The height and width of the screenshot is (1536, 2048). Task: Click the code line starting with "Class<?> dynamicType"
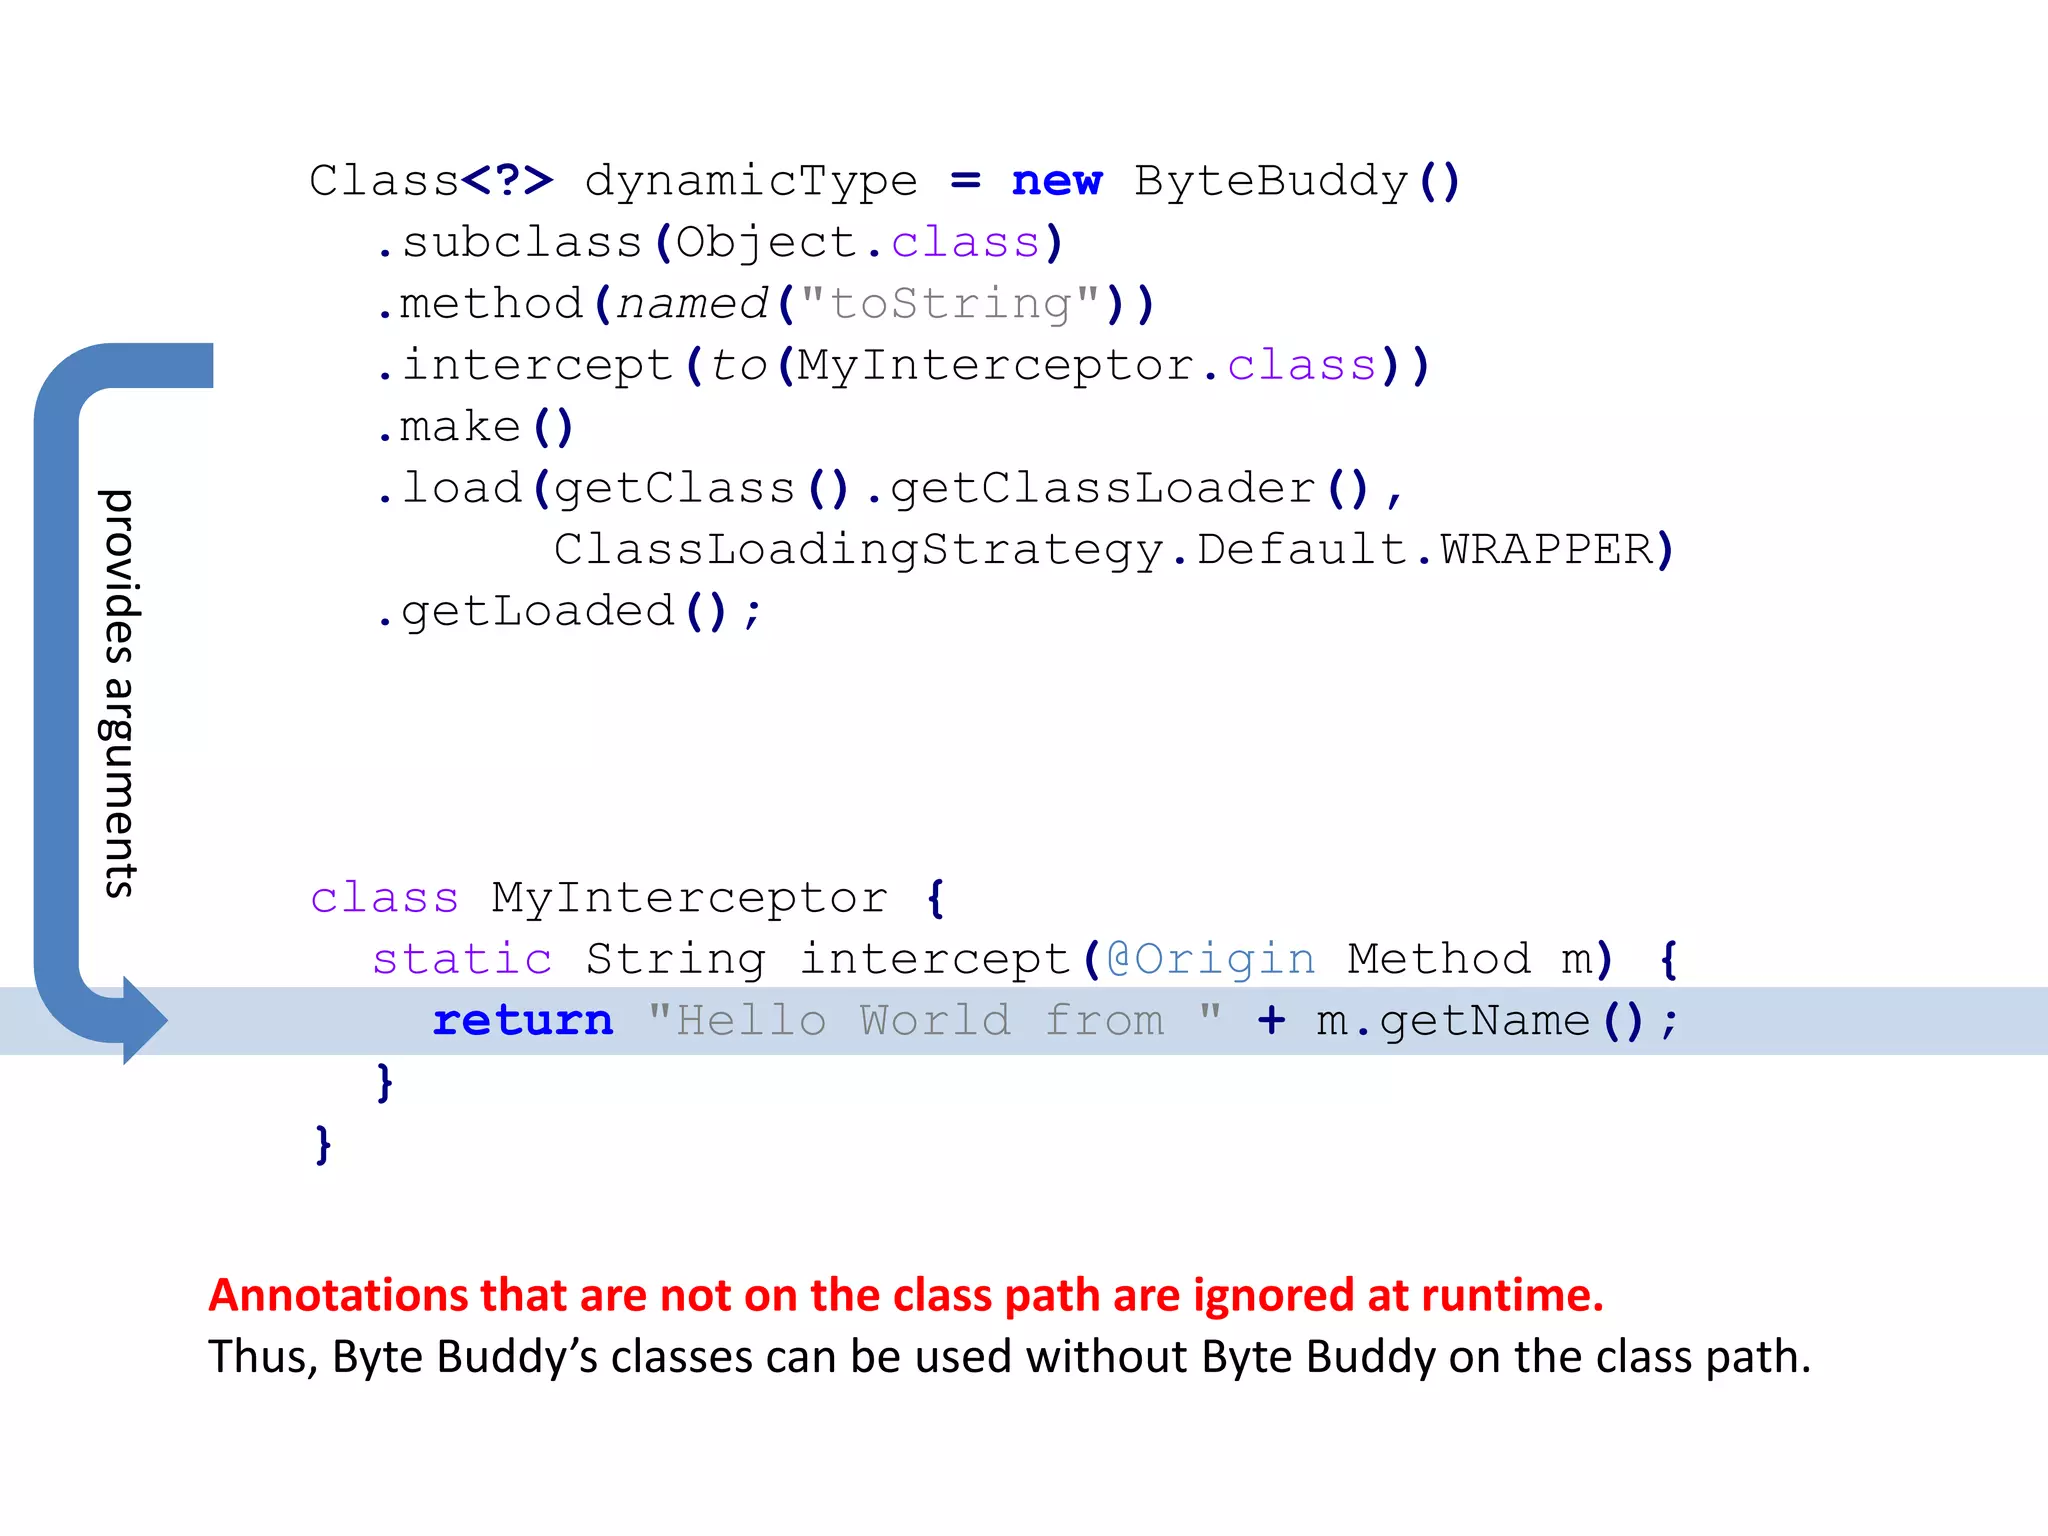885,181
